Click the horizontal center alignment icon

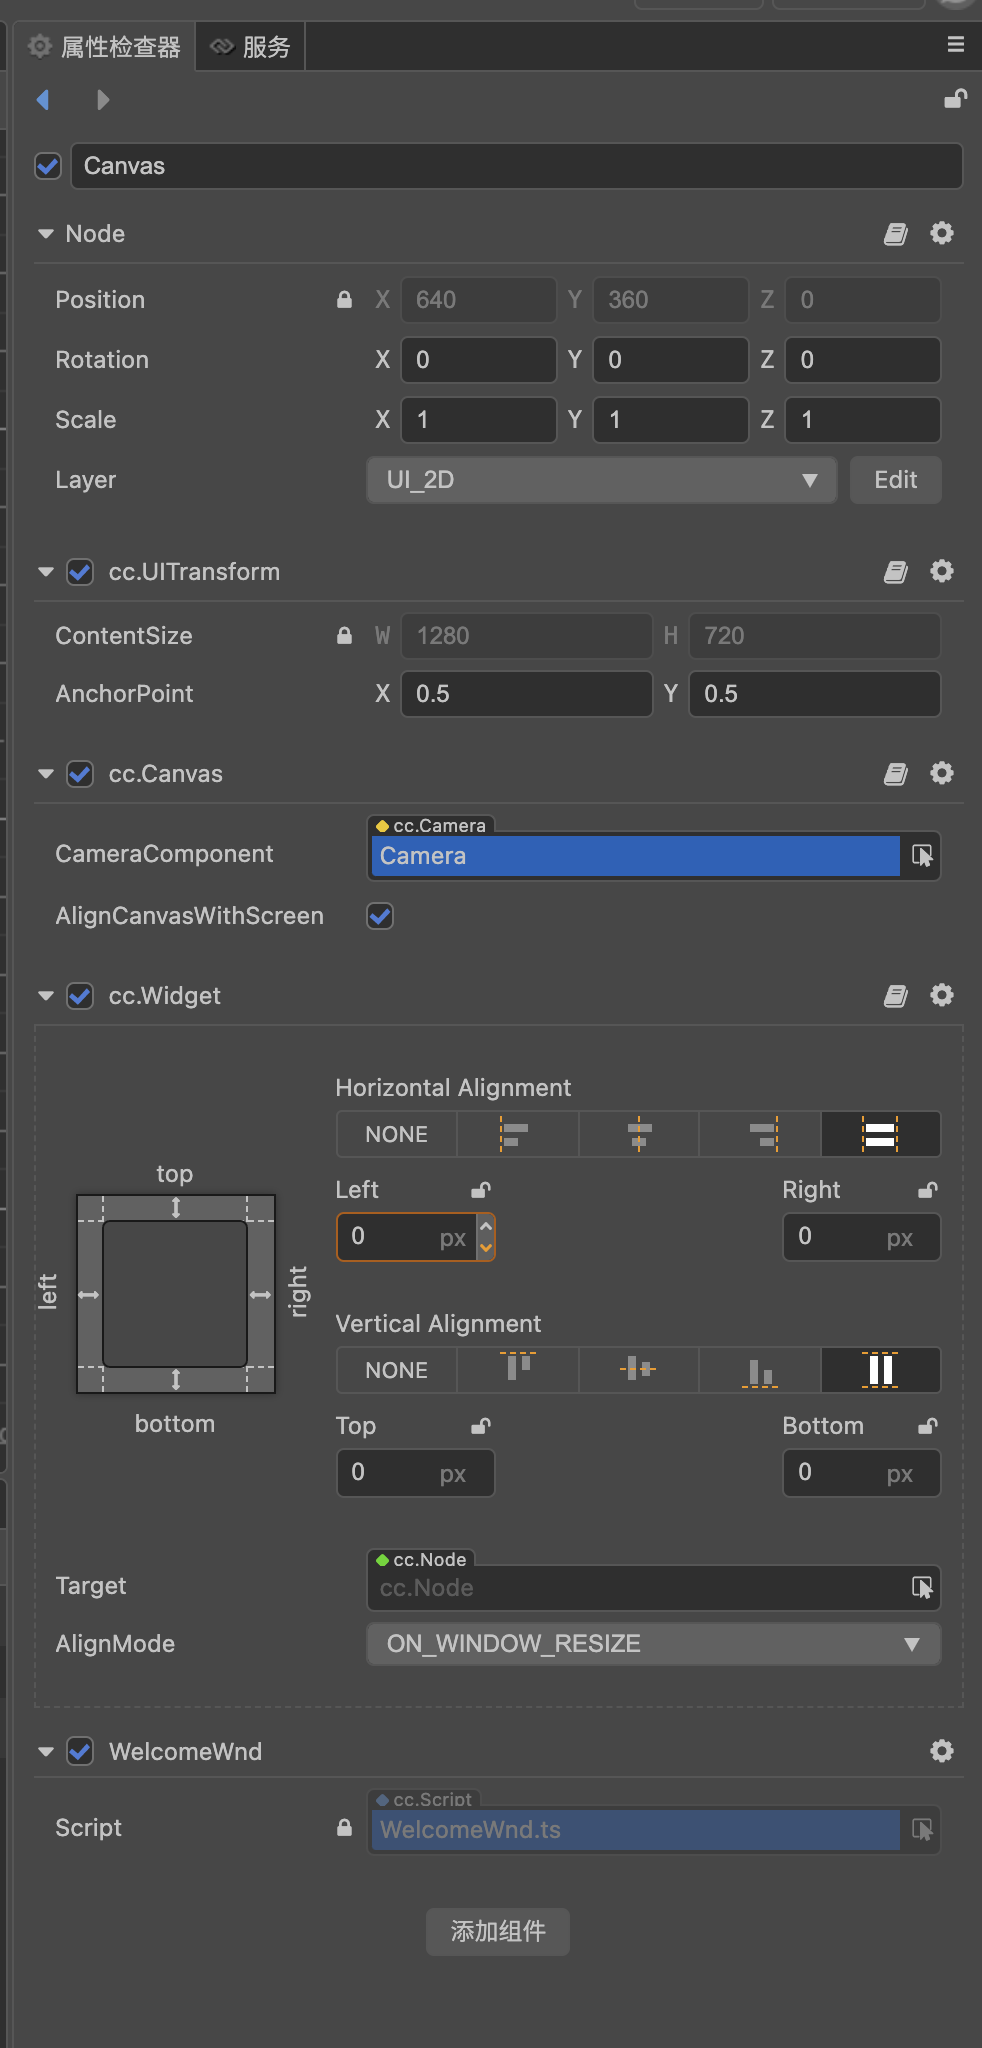(639, 1134)
